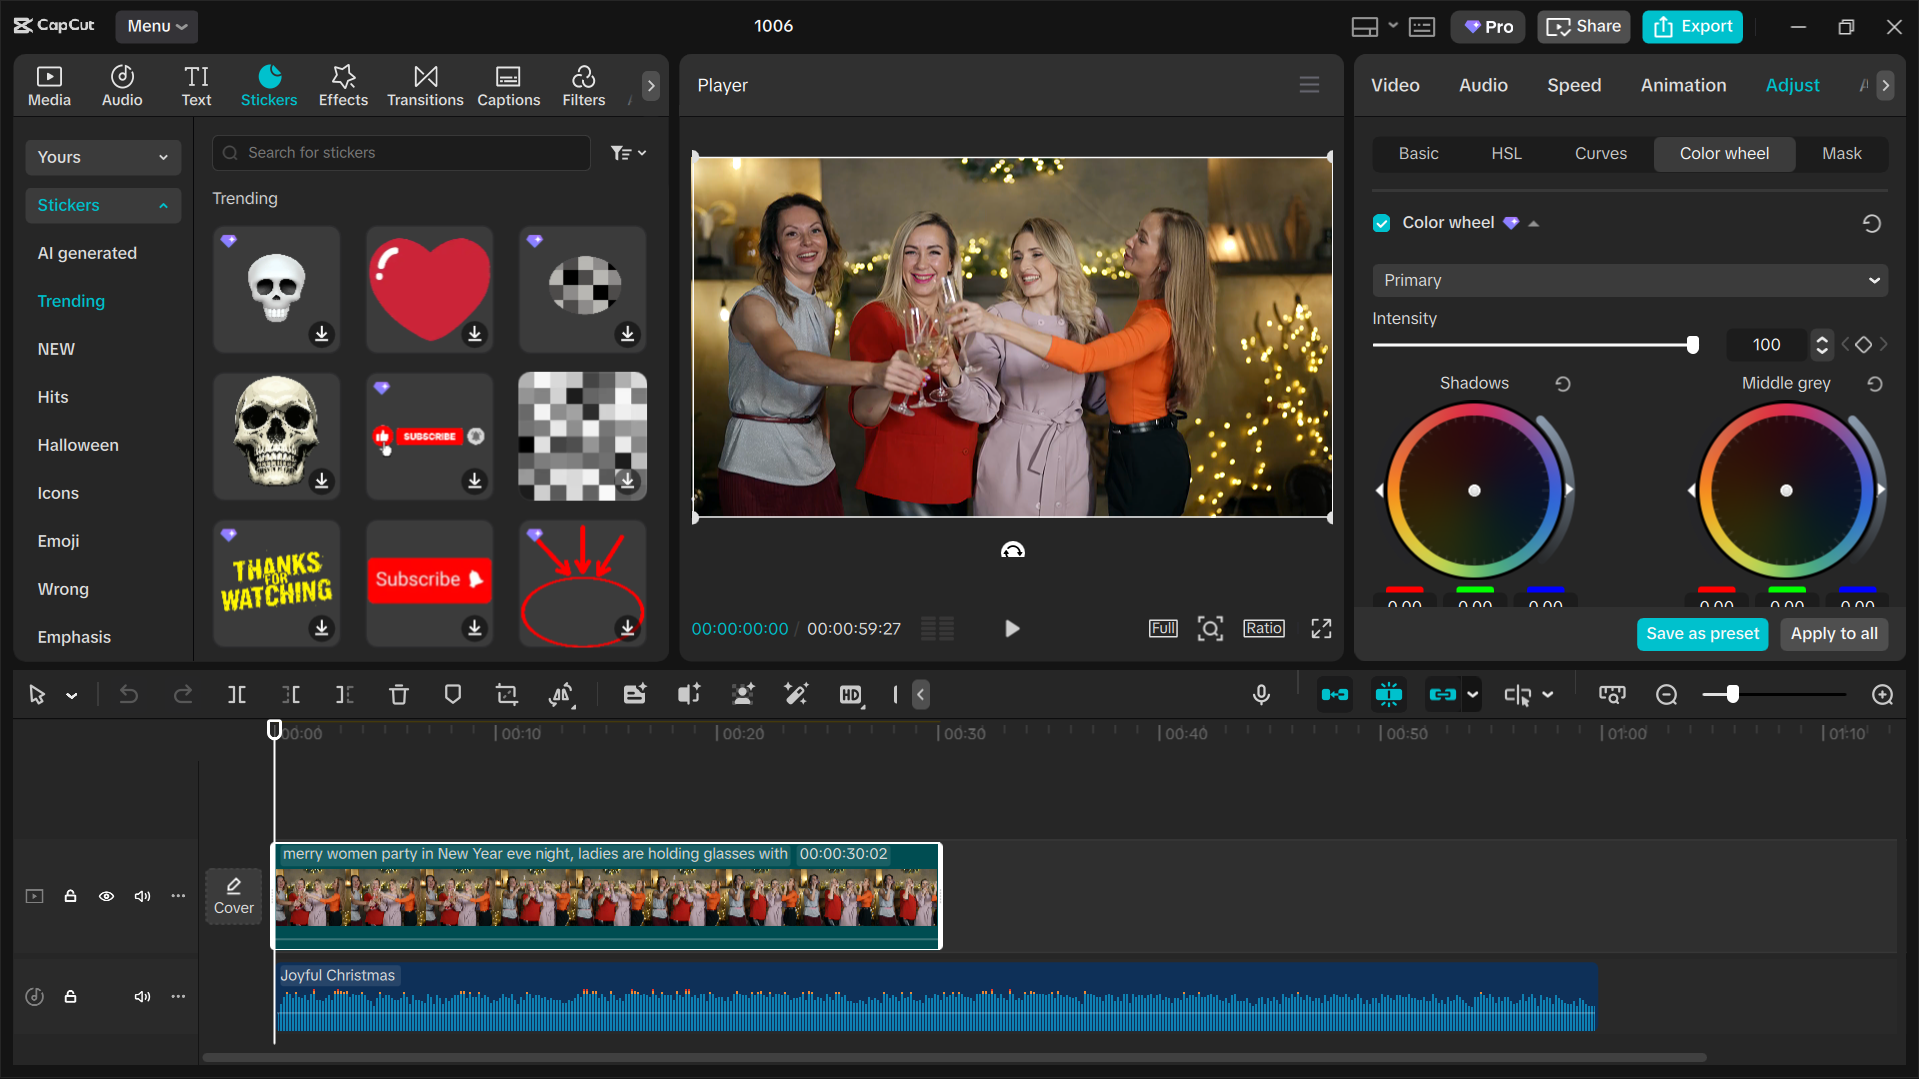Edit the clip Cover

pos(233,896)
